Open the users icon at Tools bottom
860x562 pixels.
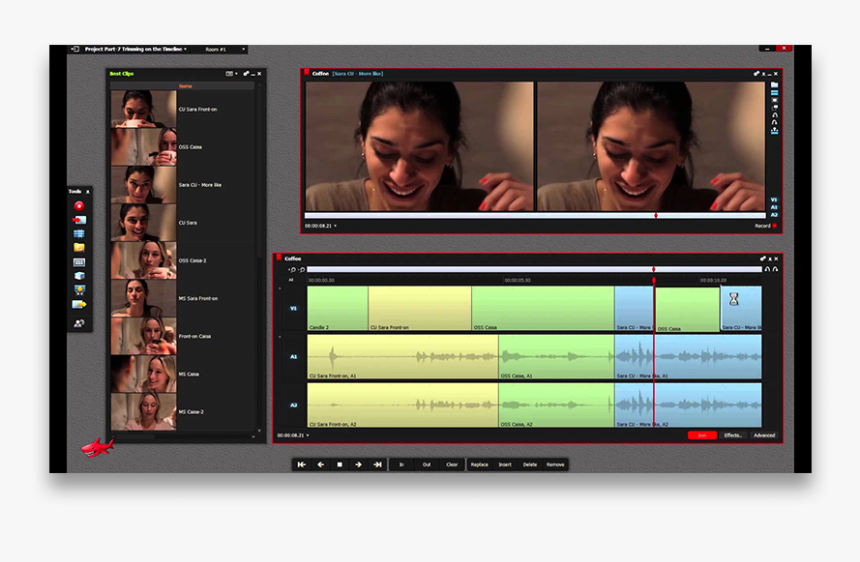79,323
